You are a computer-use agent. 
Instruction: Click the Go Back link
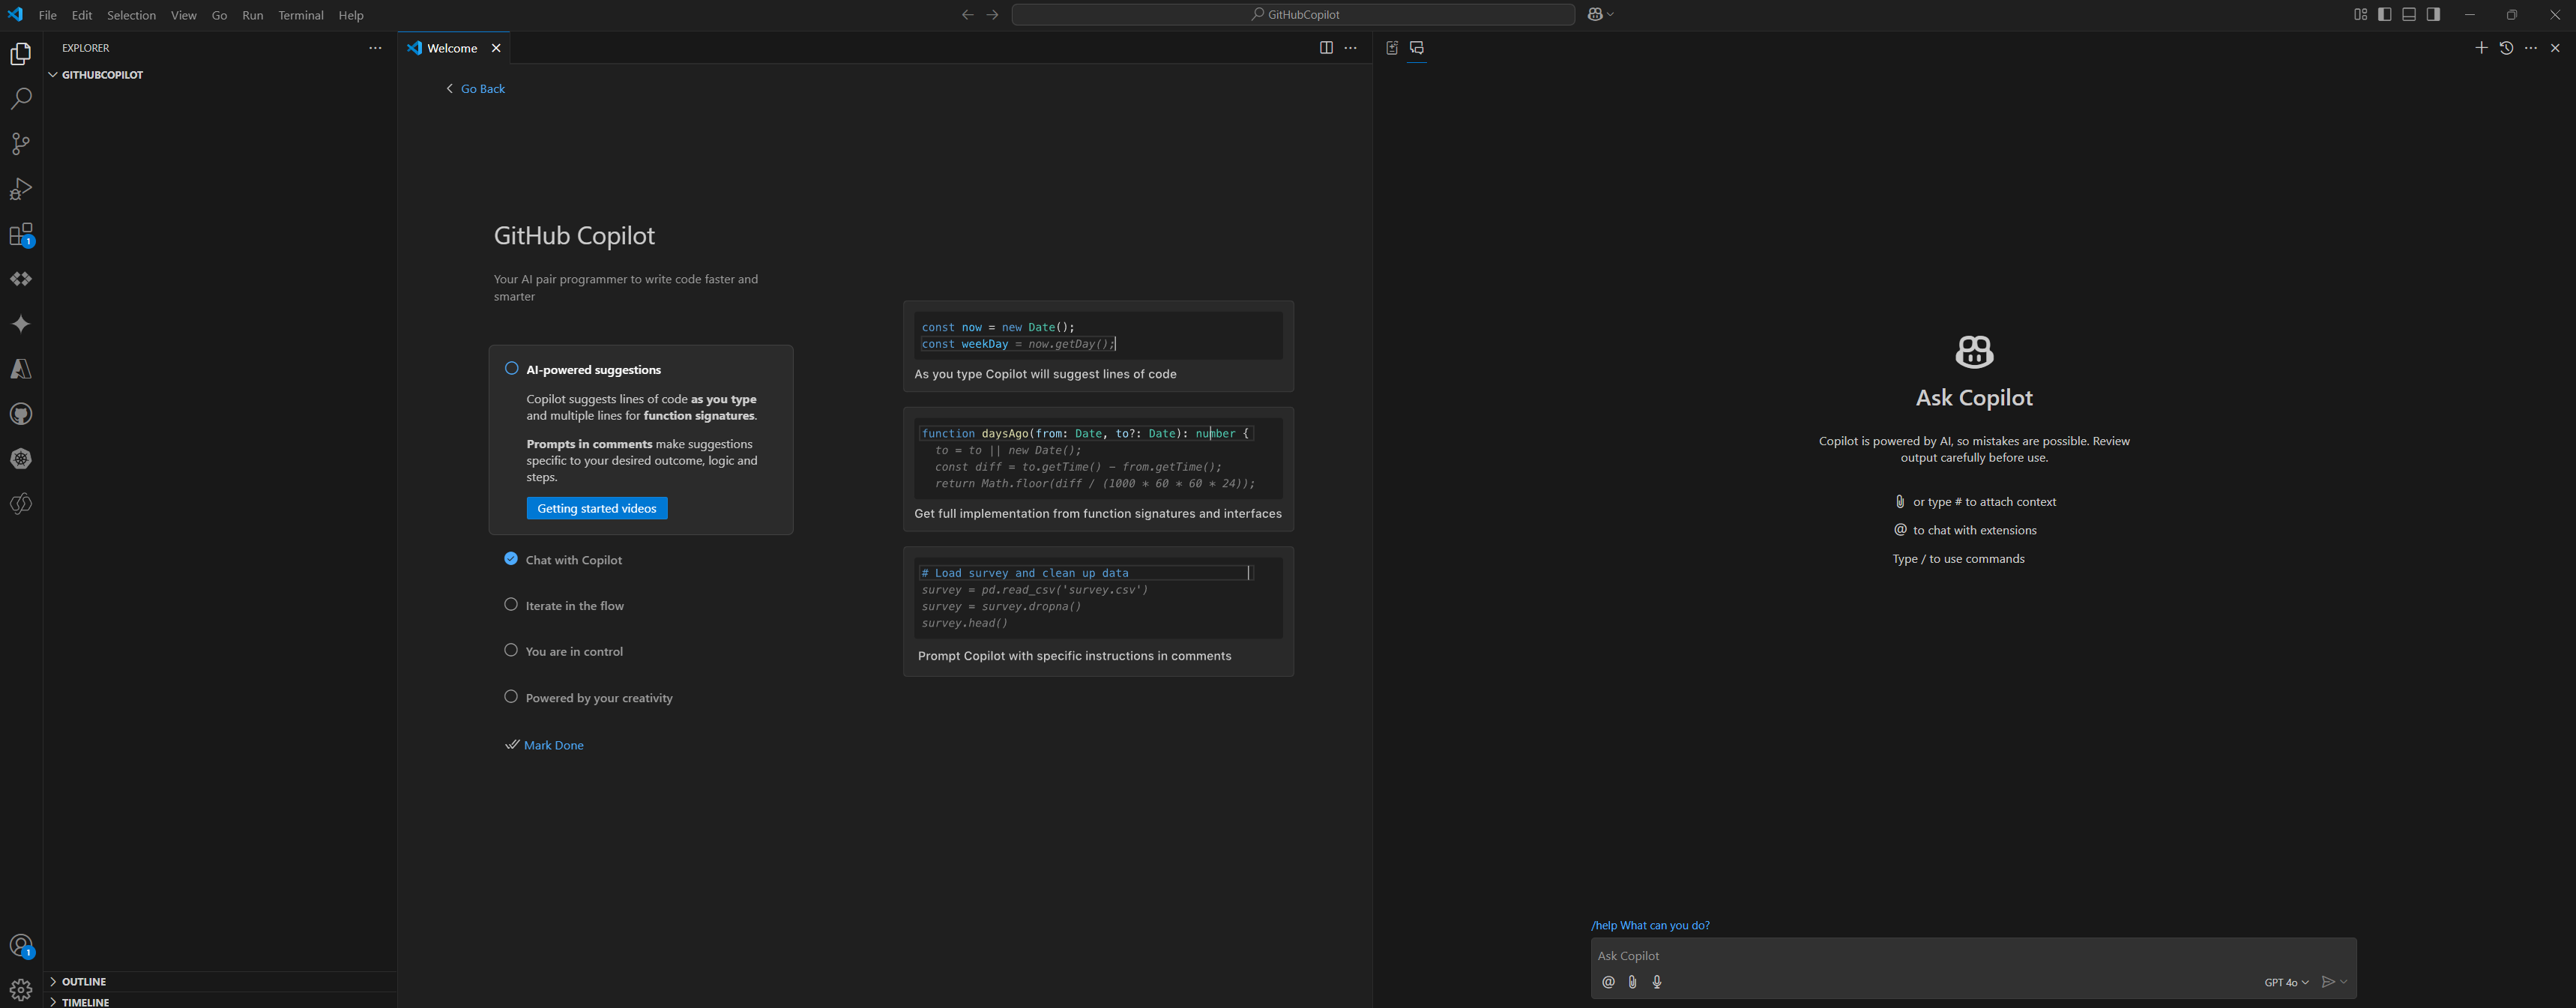[475, 89]
